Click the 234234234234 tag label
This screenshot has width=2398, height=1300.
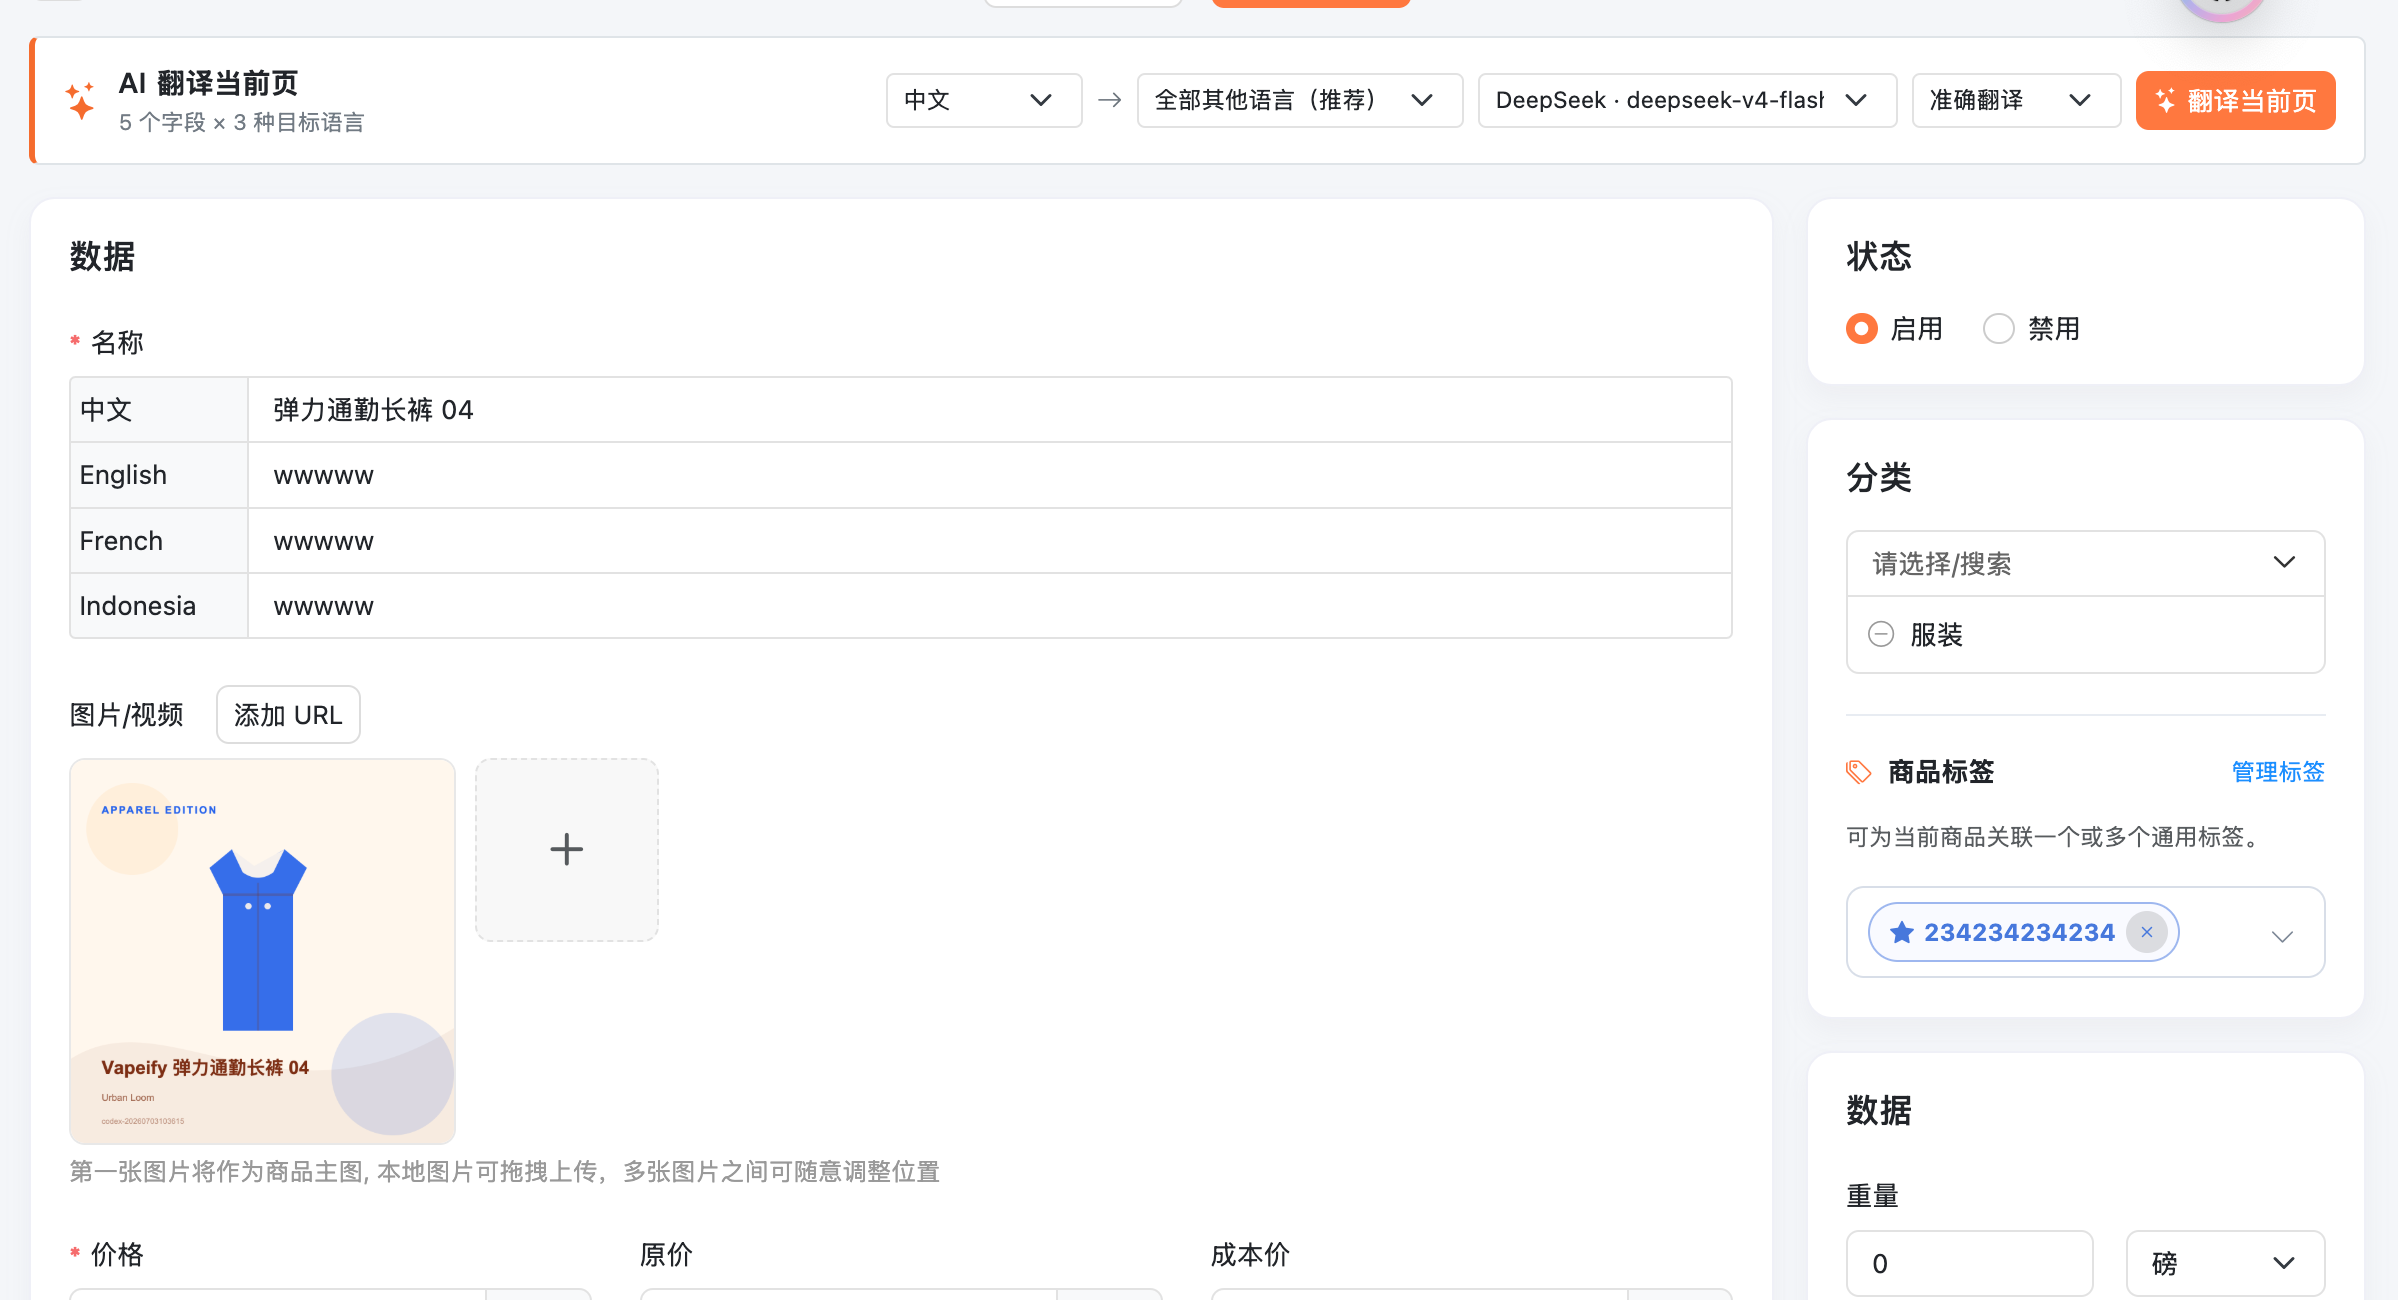coord(2019,932)
